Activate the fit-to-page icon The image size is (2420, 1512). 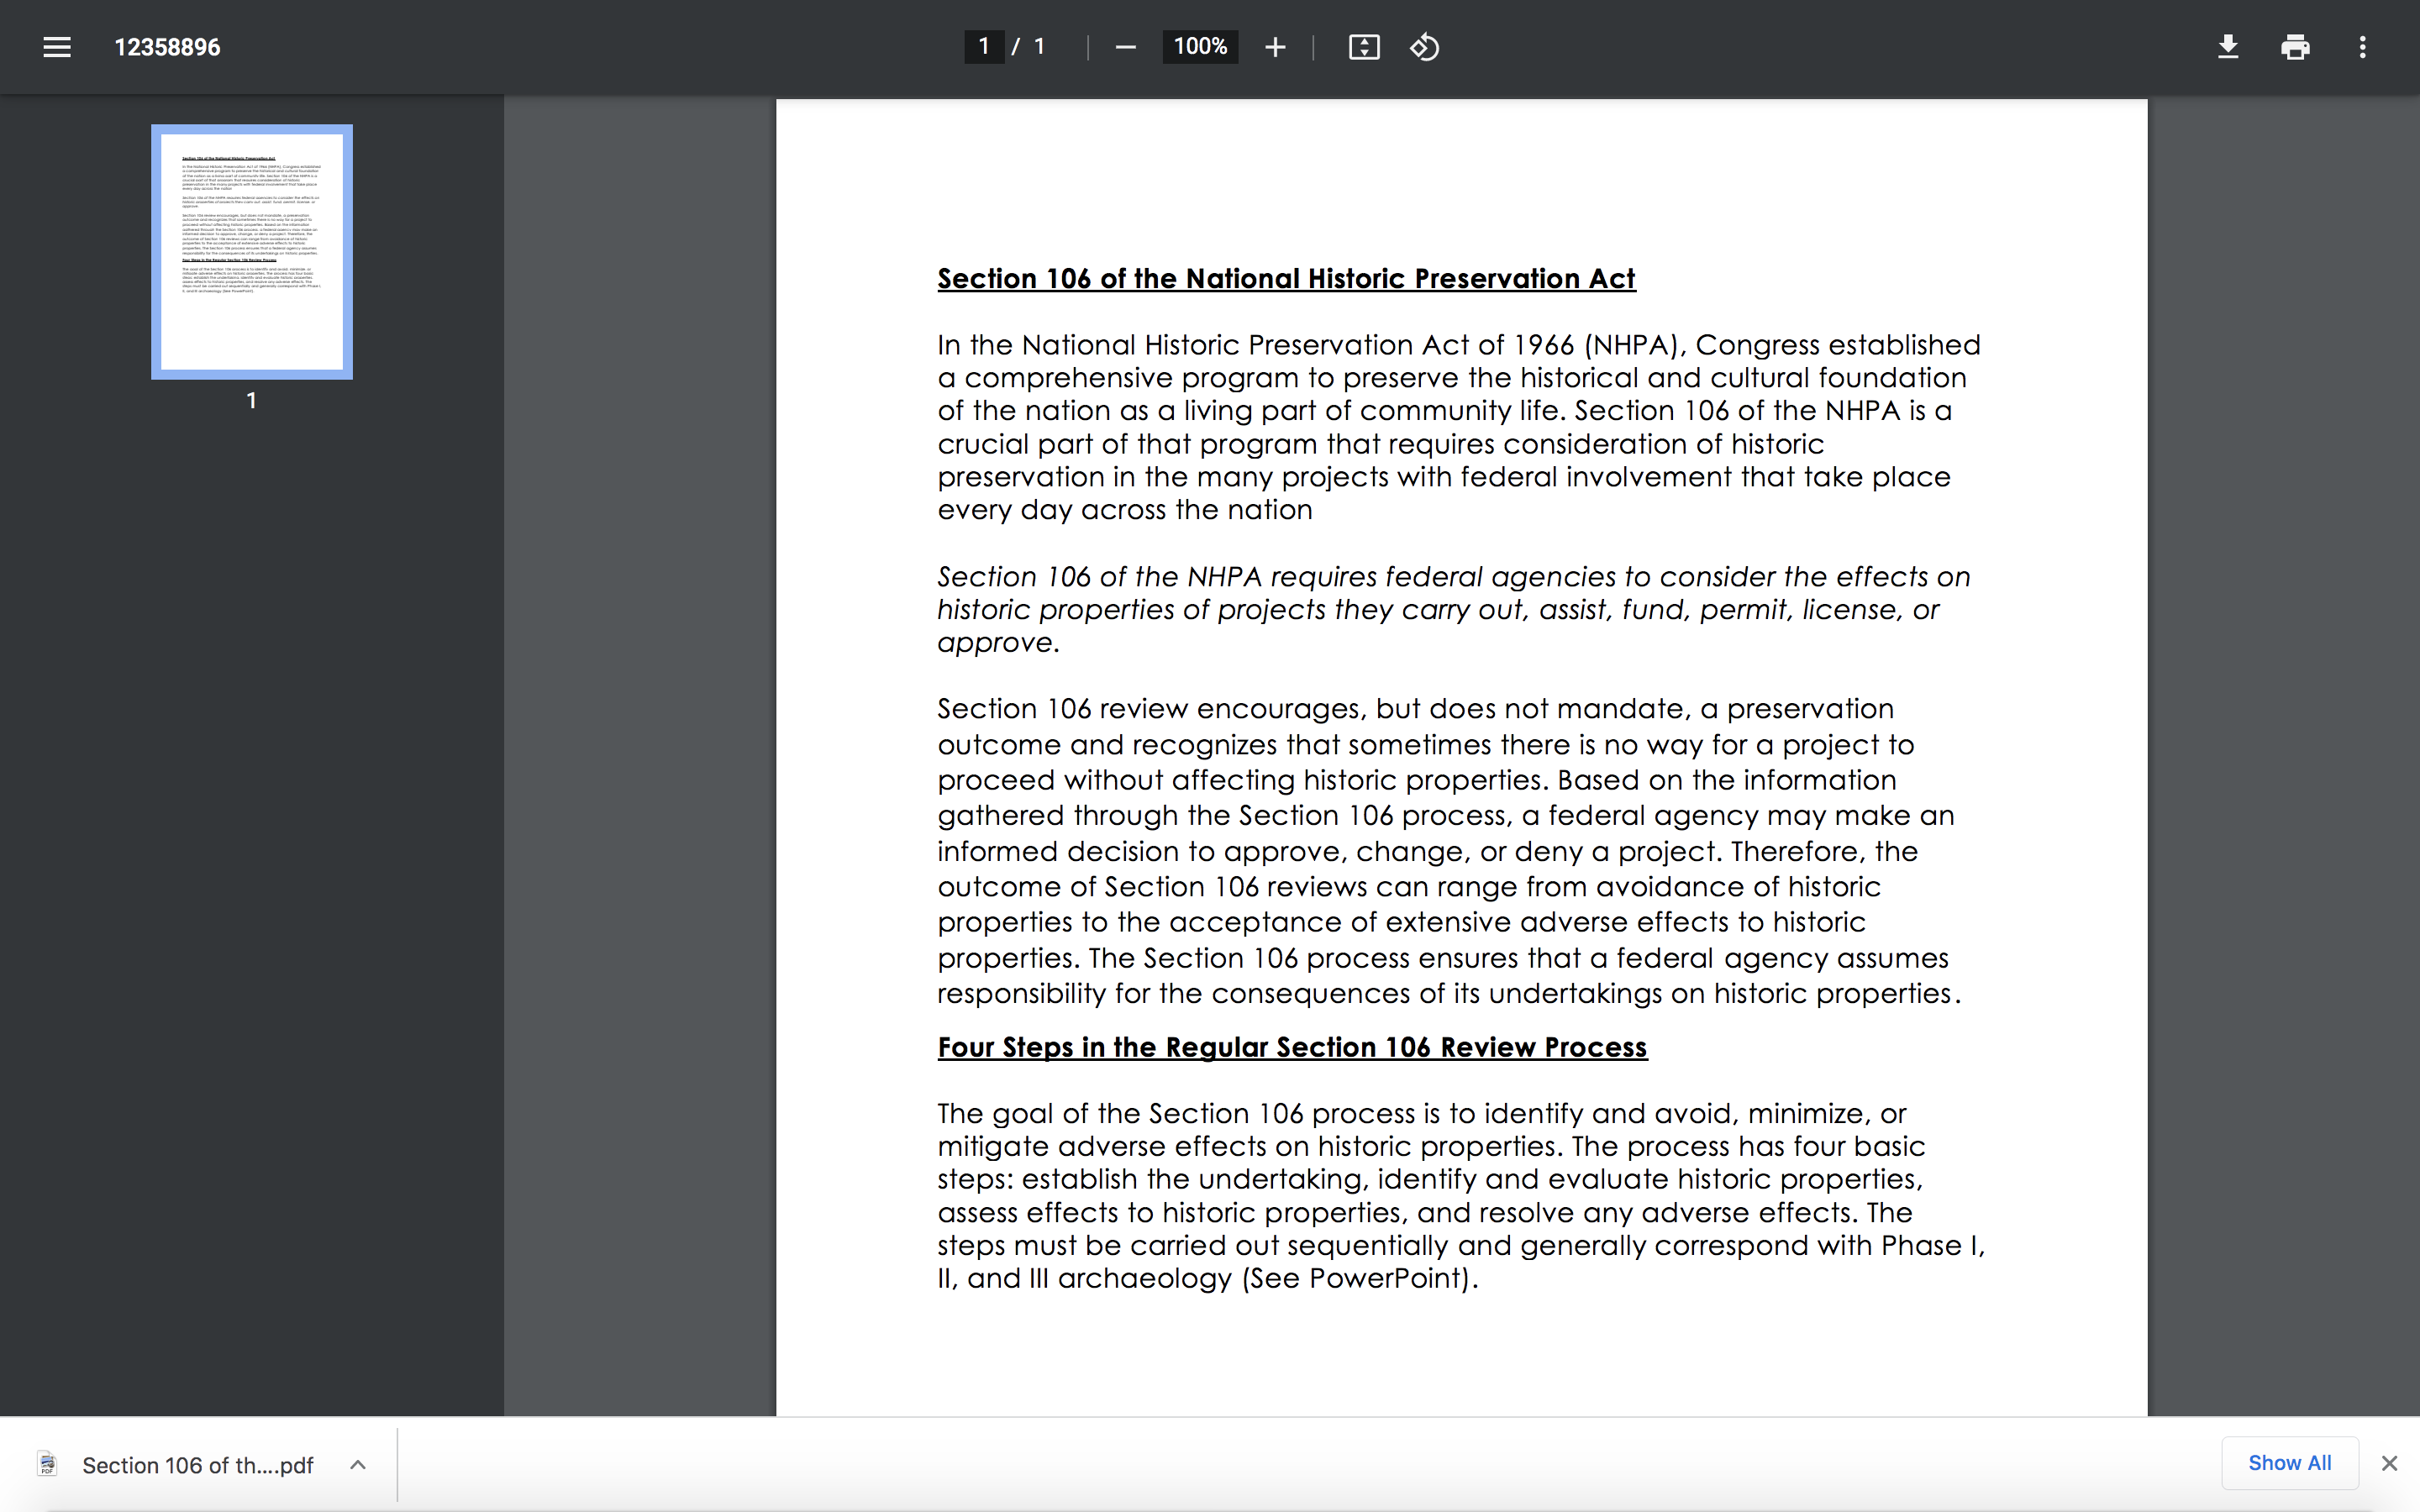click(x=1364, y=47)
